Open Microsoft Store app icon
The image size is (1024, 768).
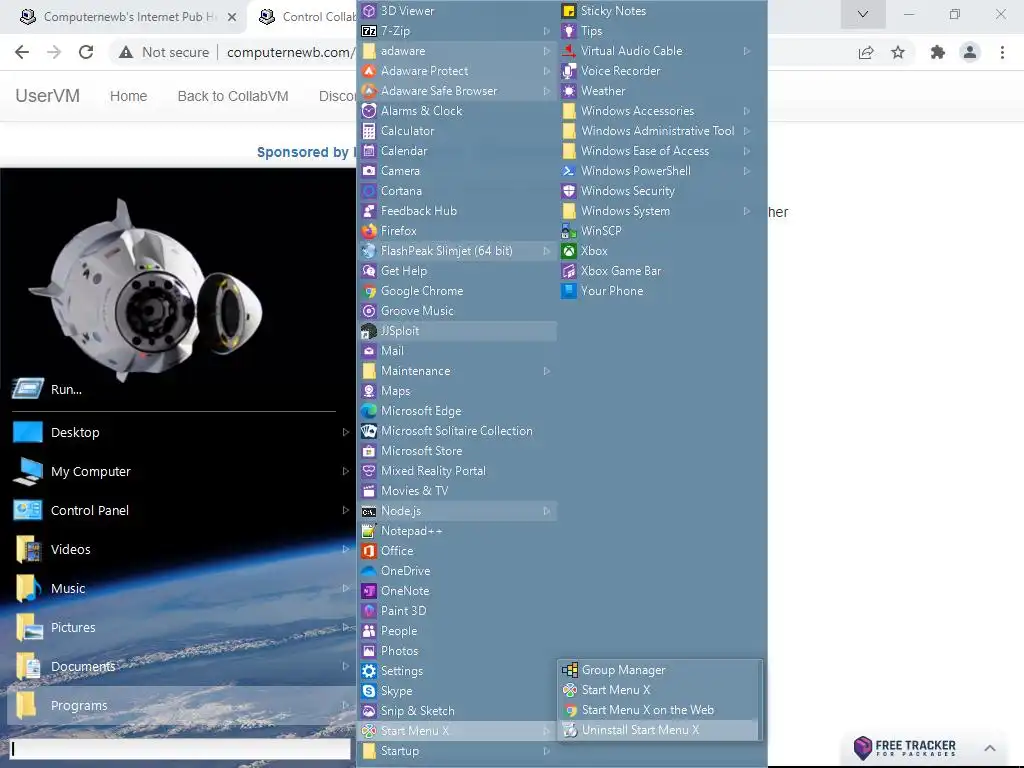point(369,451)
